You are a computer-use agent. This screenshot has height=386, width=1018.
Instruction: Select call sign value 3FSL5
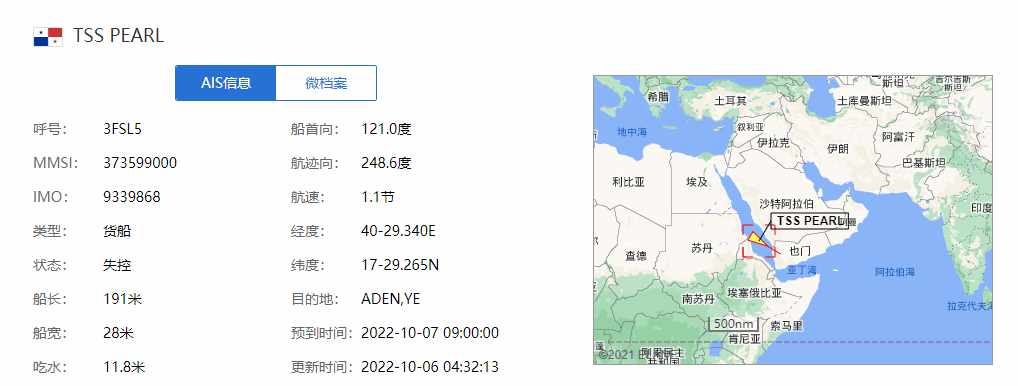coord(122,129)
